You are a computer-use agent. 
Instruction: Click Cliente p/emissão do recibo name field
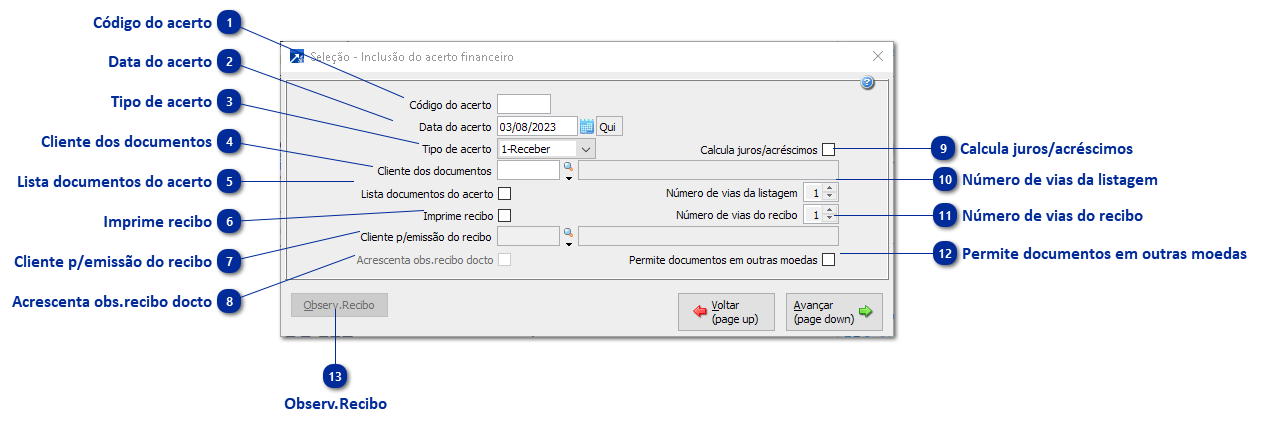[708, 236]
